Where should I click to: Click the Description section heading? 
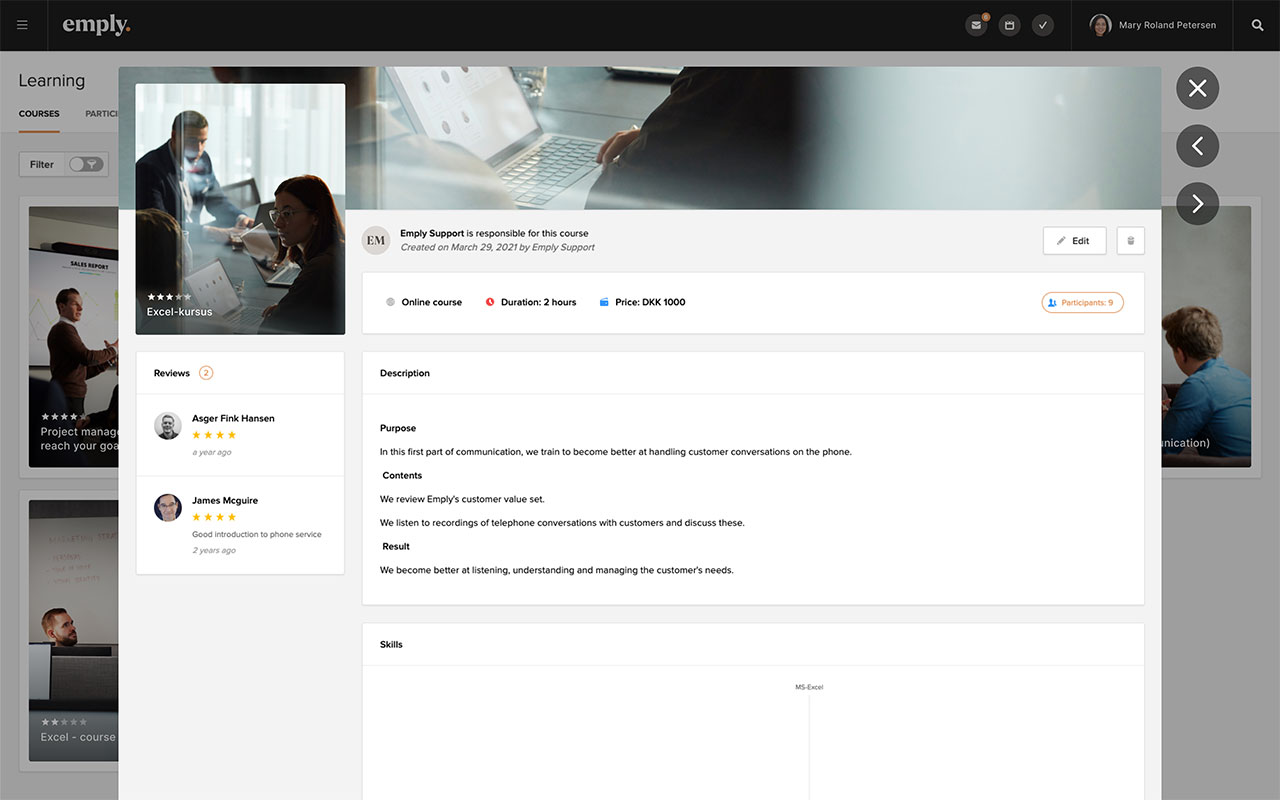[405, 373]
